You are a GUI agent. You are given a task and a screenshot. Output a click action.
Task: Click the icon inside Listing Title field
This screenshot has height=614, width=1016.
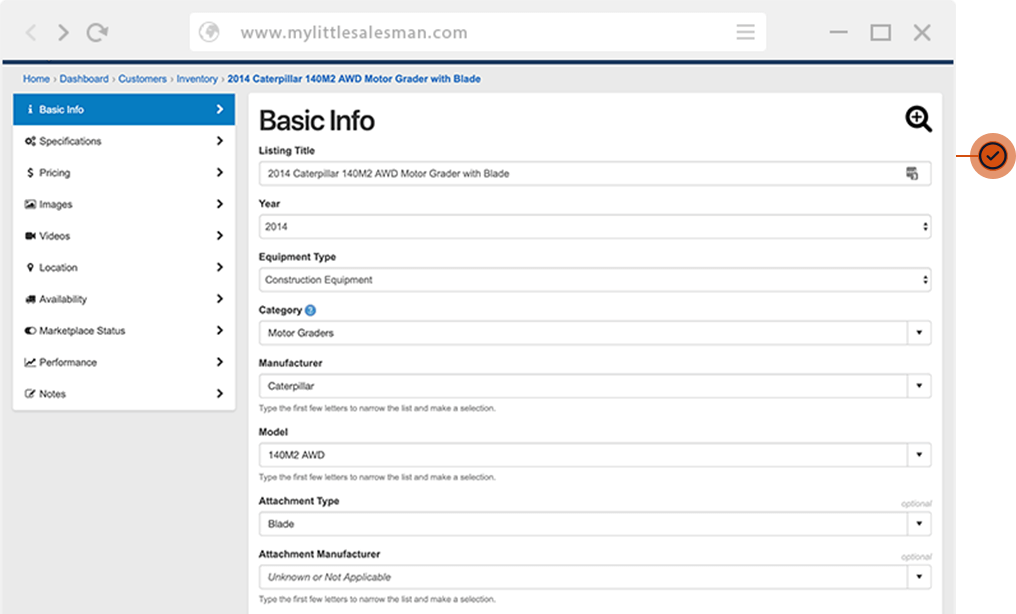click(x=912, y=173)
